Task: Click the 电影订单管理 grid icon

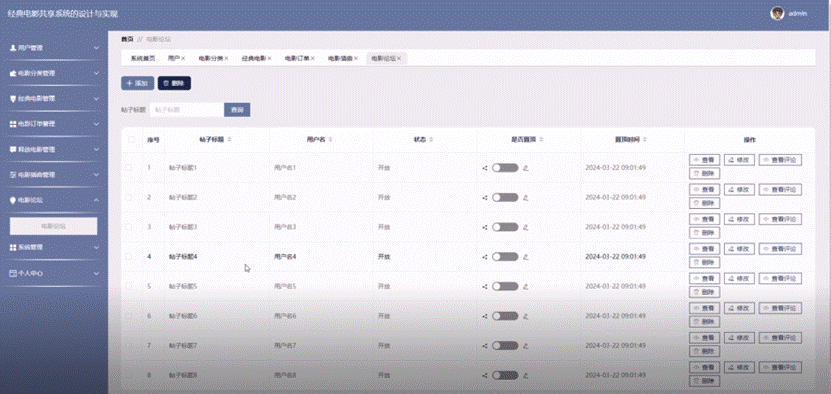Action: tap(13, 124)
